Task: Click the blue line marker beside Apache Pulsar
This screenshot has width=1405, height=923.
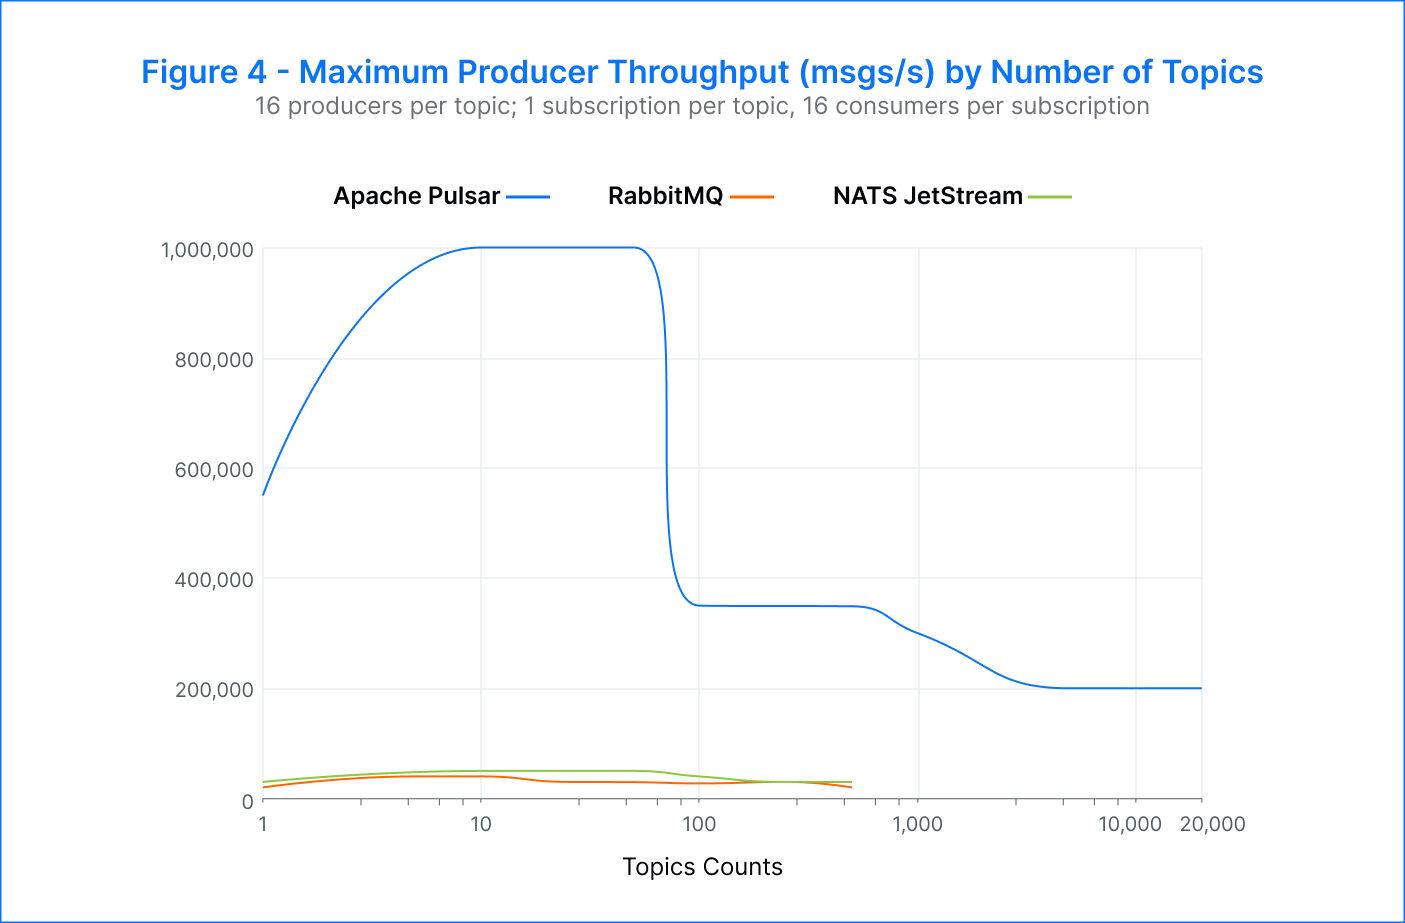Action: [x=530, y=196]
